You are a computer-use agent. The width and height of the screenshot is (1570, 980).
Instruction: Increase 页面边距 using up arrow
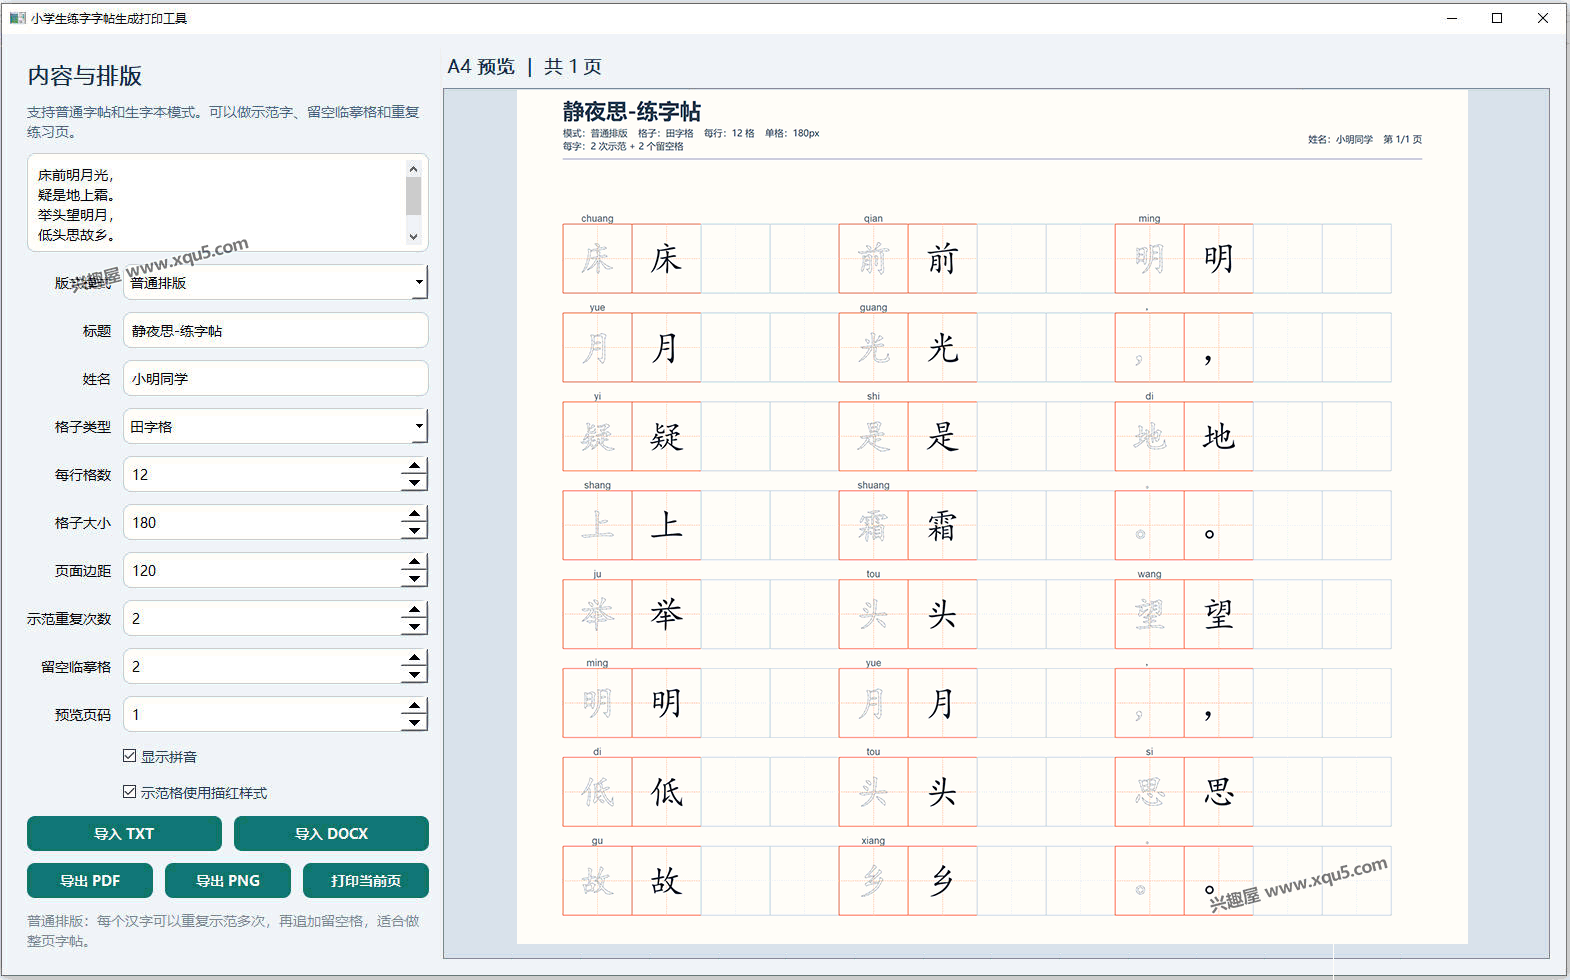[414, 562]
